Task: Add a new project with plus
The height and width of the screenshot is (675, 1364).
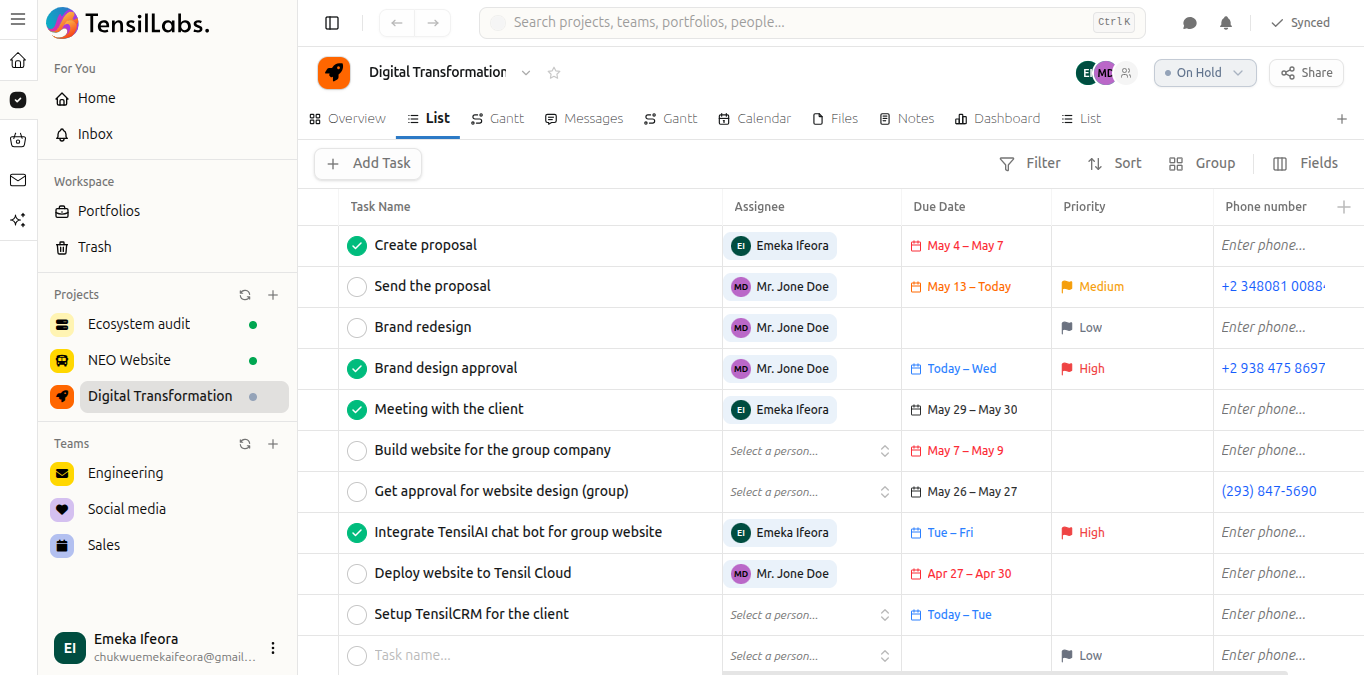Action: pos(273,295)
